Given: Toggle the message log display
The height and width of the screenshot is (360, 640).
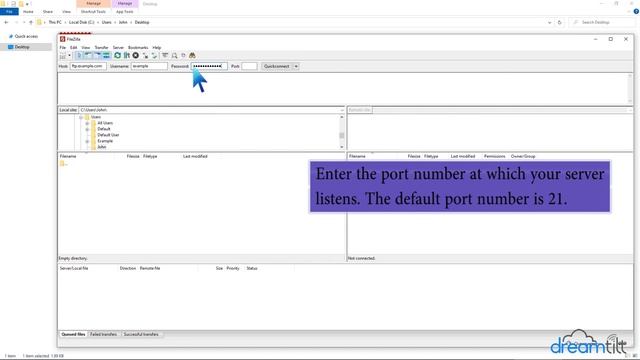Looking at the screenshot, I should [79, 56].
